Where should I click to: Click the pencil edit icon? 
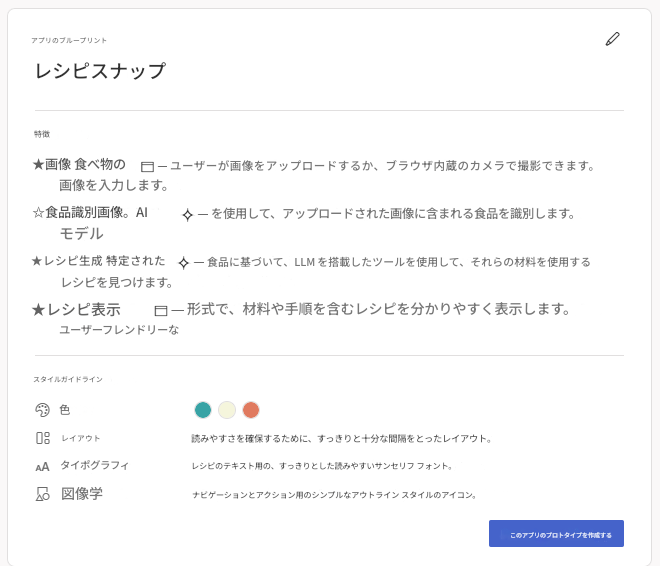[x=612, y=39]
